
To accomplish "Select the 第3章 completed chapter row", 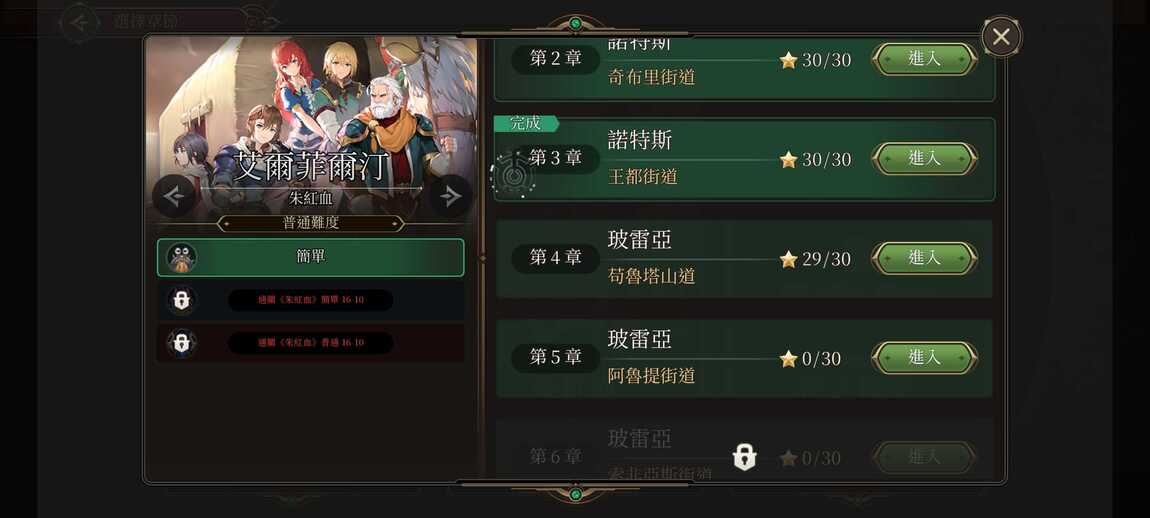I will click(x=744, y=158).
